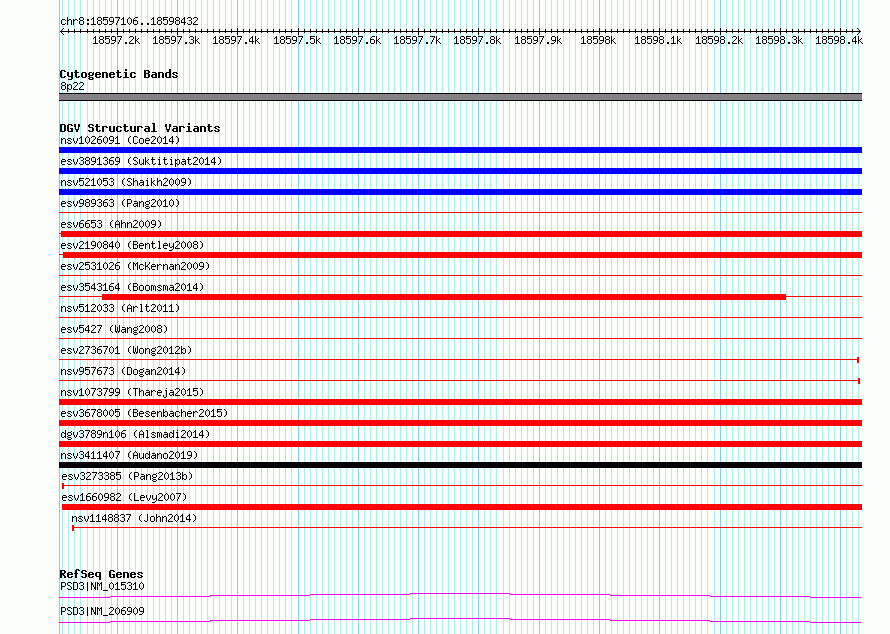Click the gray 8p22 cytogenetic band bar
890x634 pixels.
460,97
